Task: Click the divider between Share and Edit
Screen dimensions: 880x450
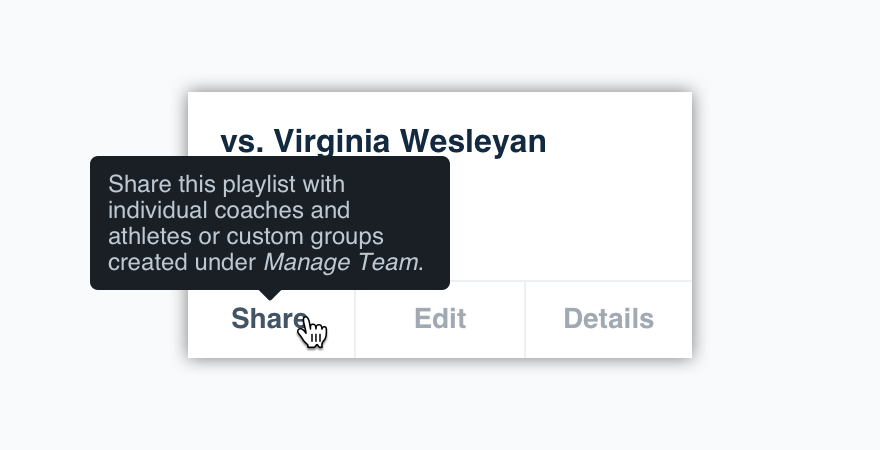Action: [355, 319]
